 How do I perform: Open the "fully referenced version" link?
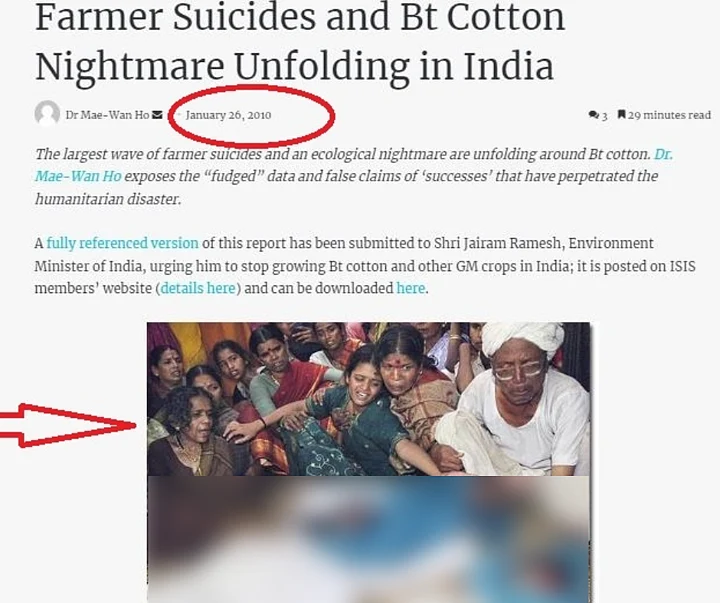point(123,243)
